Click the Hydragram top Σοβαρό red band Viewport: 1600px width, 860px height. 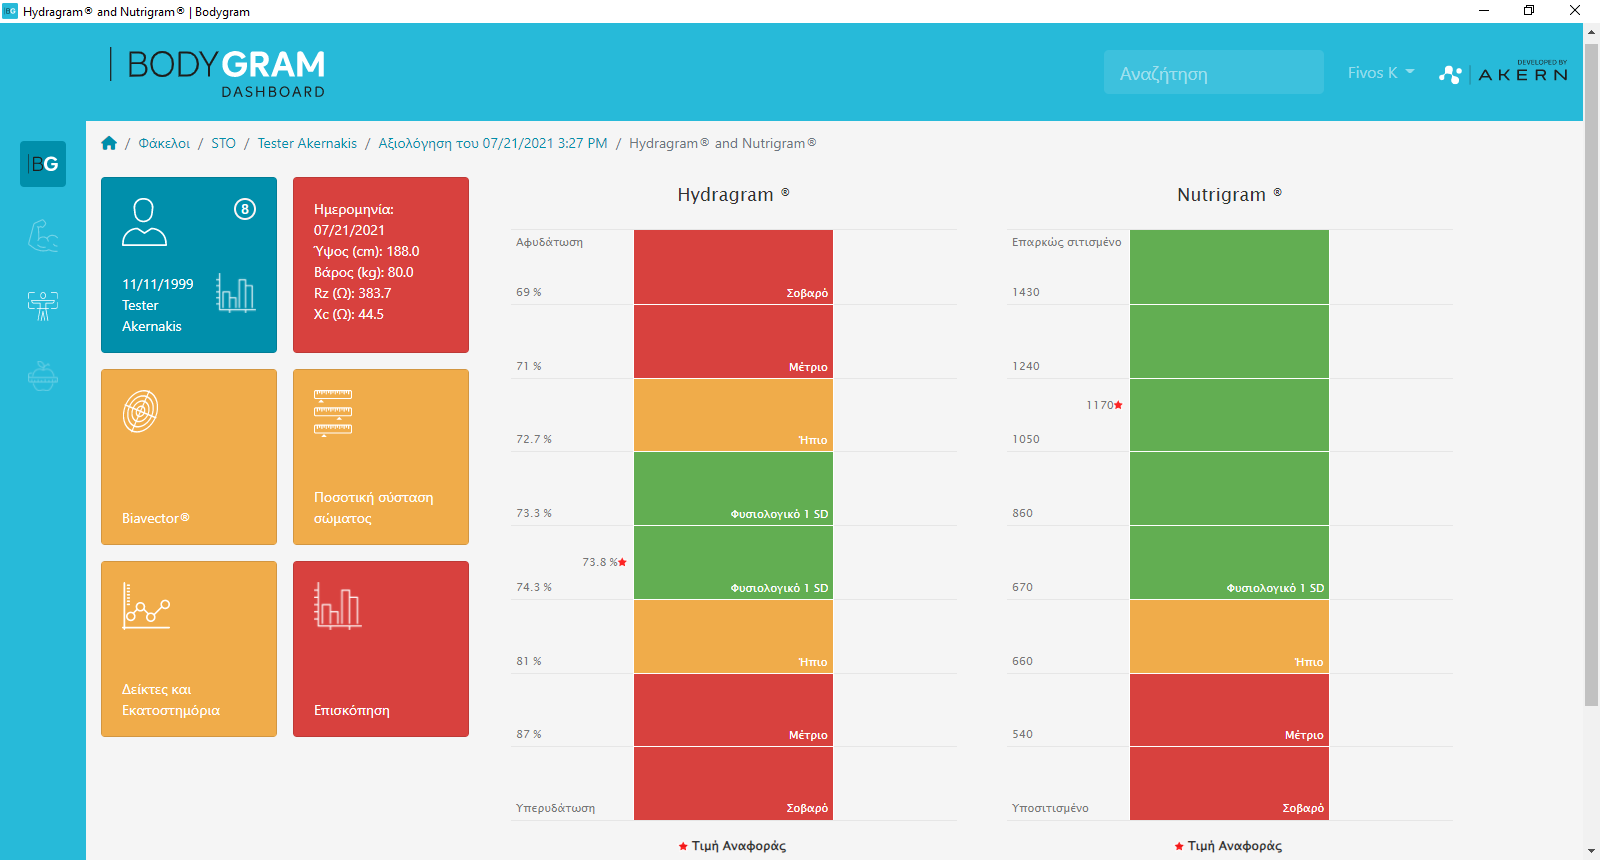pyautogui.click(x=733, y=267)
